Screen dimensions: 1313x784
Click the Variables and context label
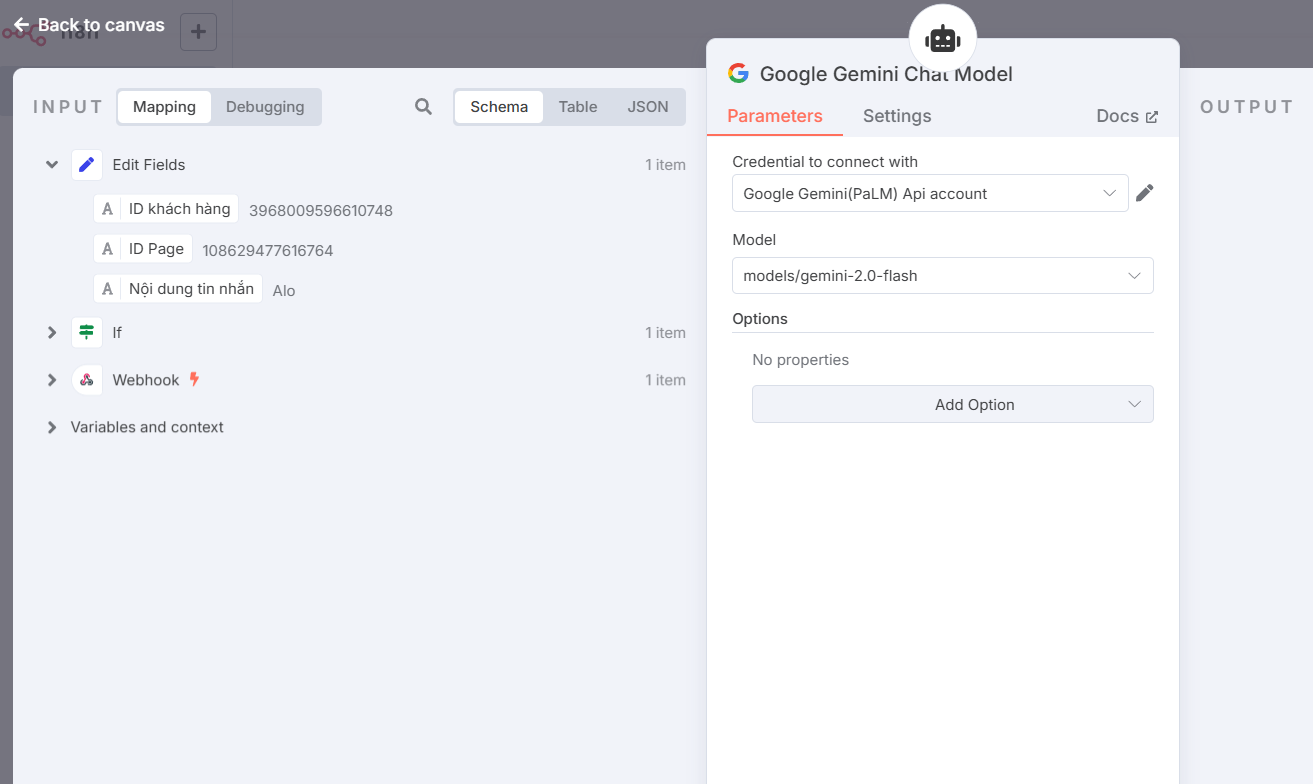(x=147, y=427)
